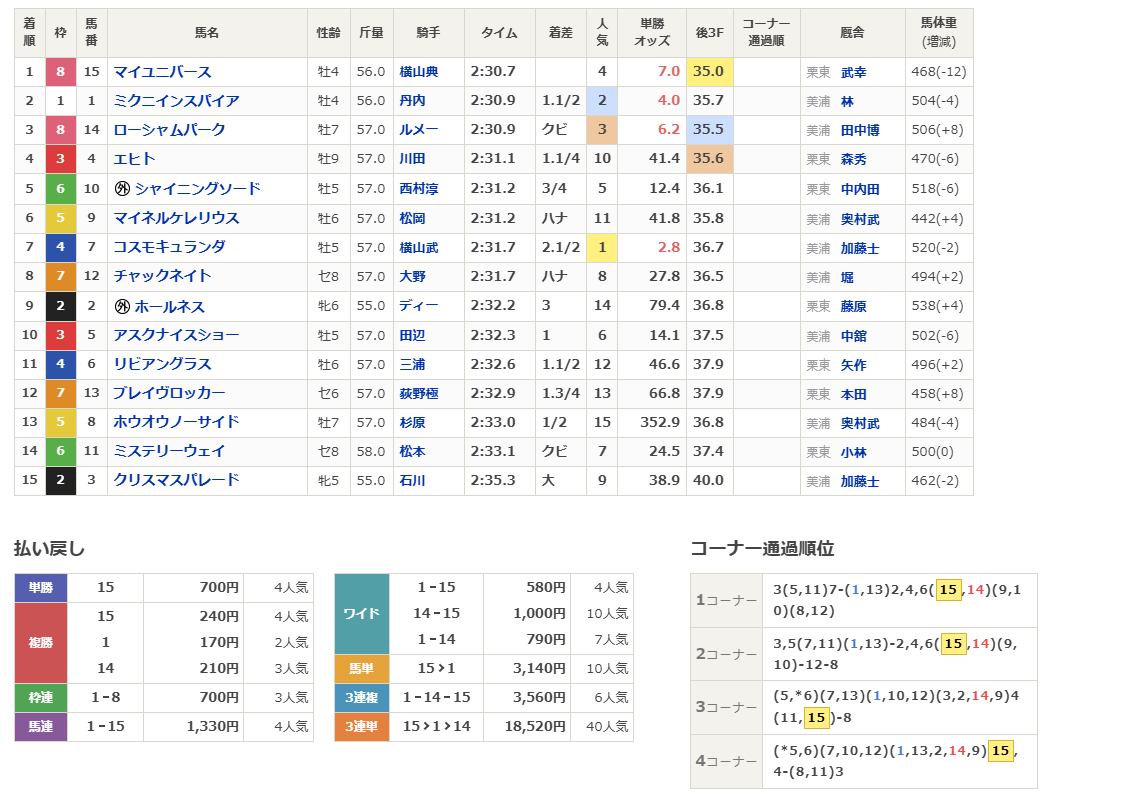
Task: Click the 馬連 payout label
Action: pyautogui.click(x=41, y=727)
